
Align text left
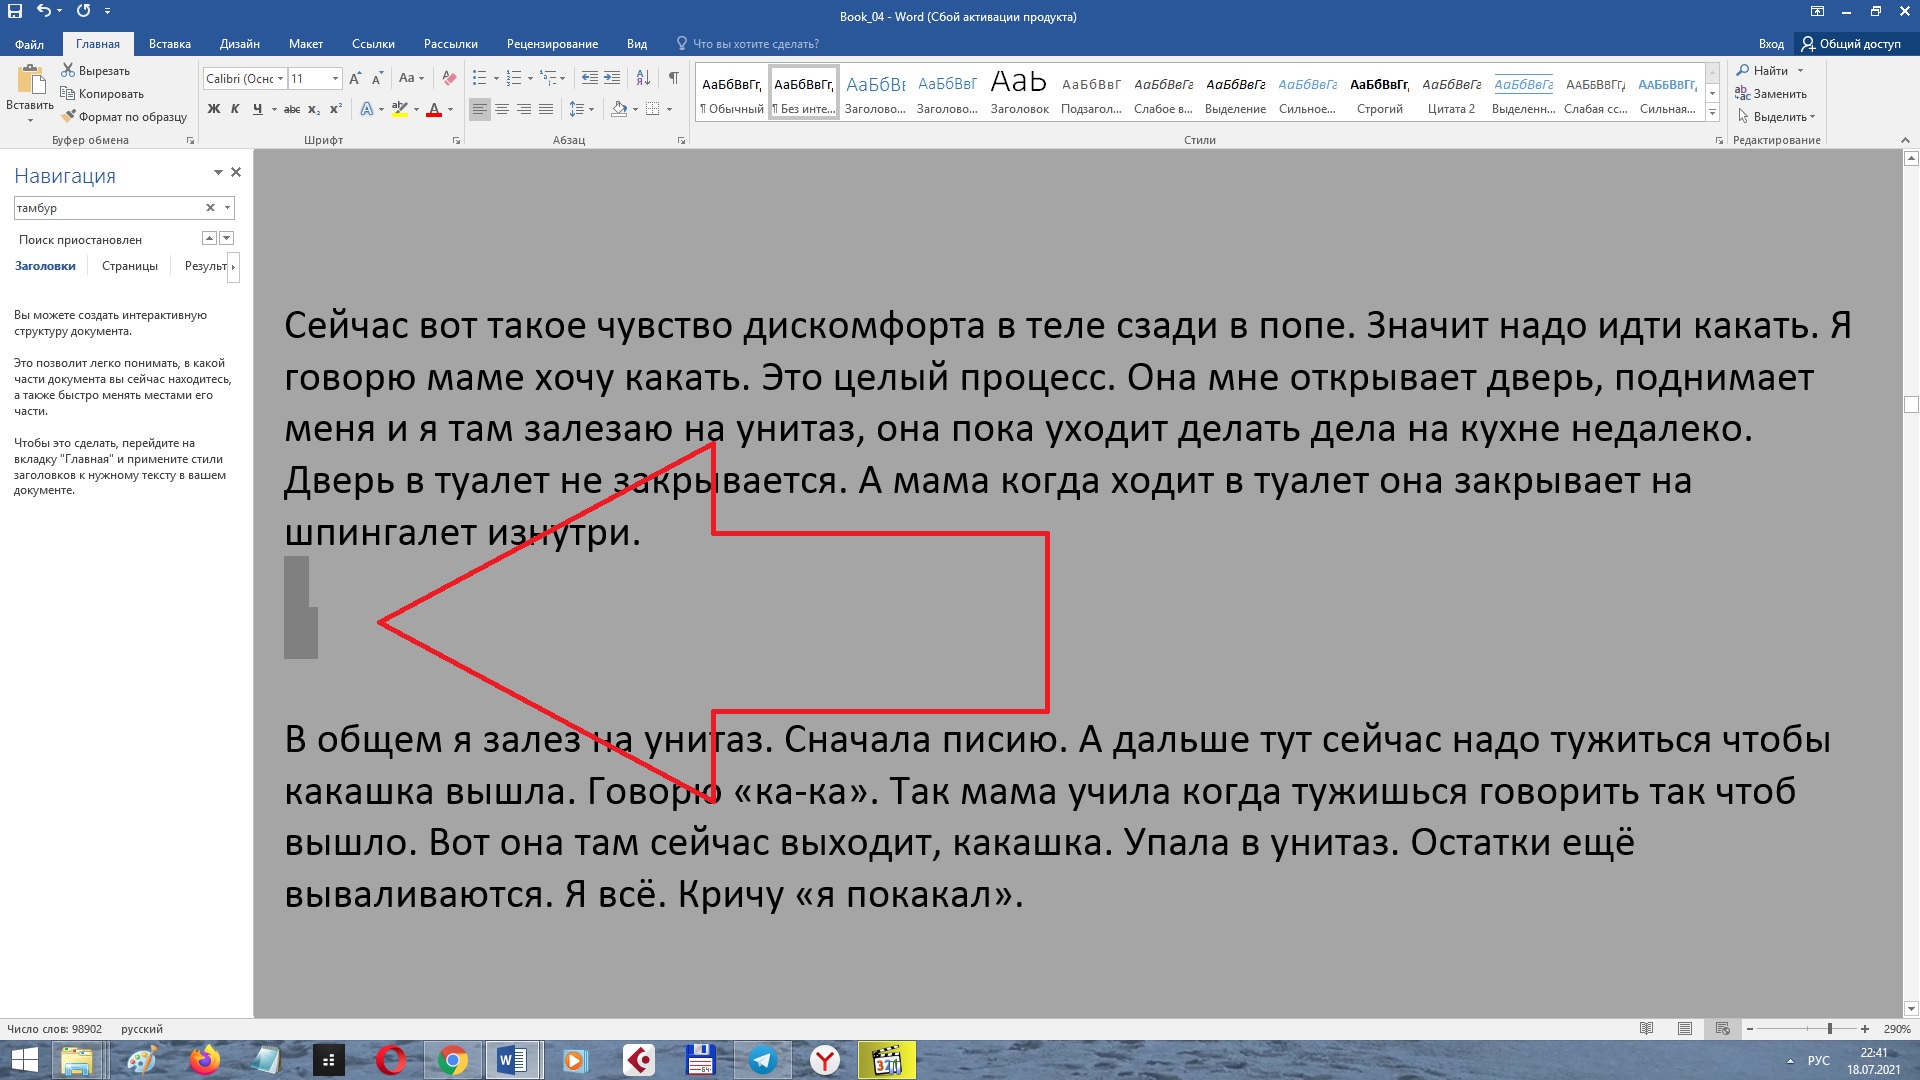(x=480, y=109)
